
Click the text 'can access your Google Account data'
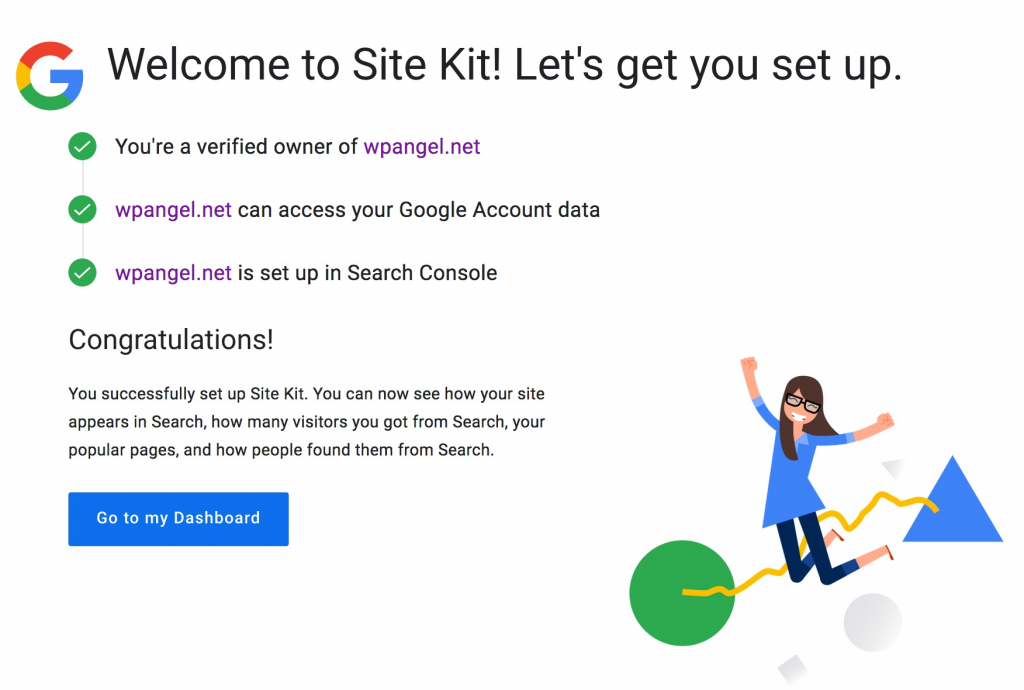[x=419, y=210]
